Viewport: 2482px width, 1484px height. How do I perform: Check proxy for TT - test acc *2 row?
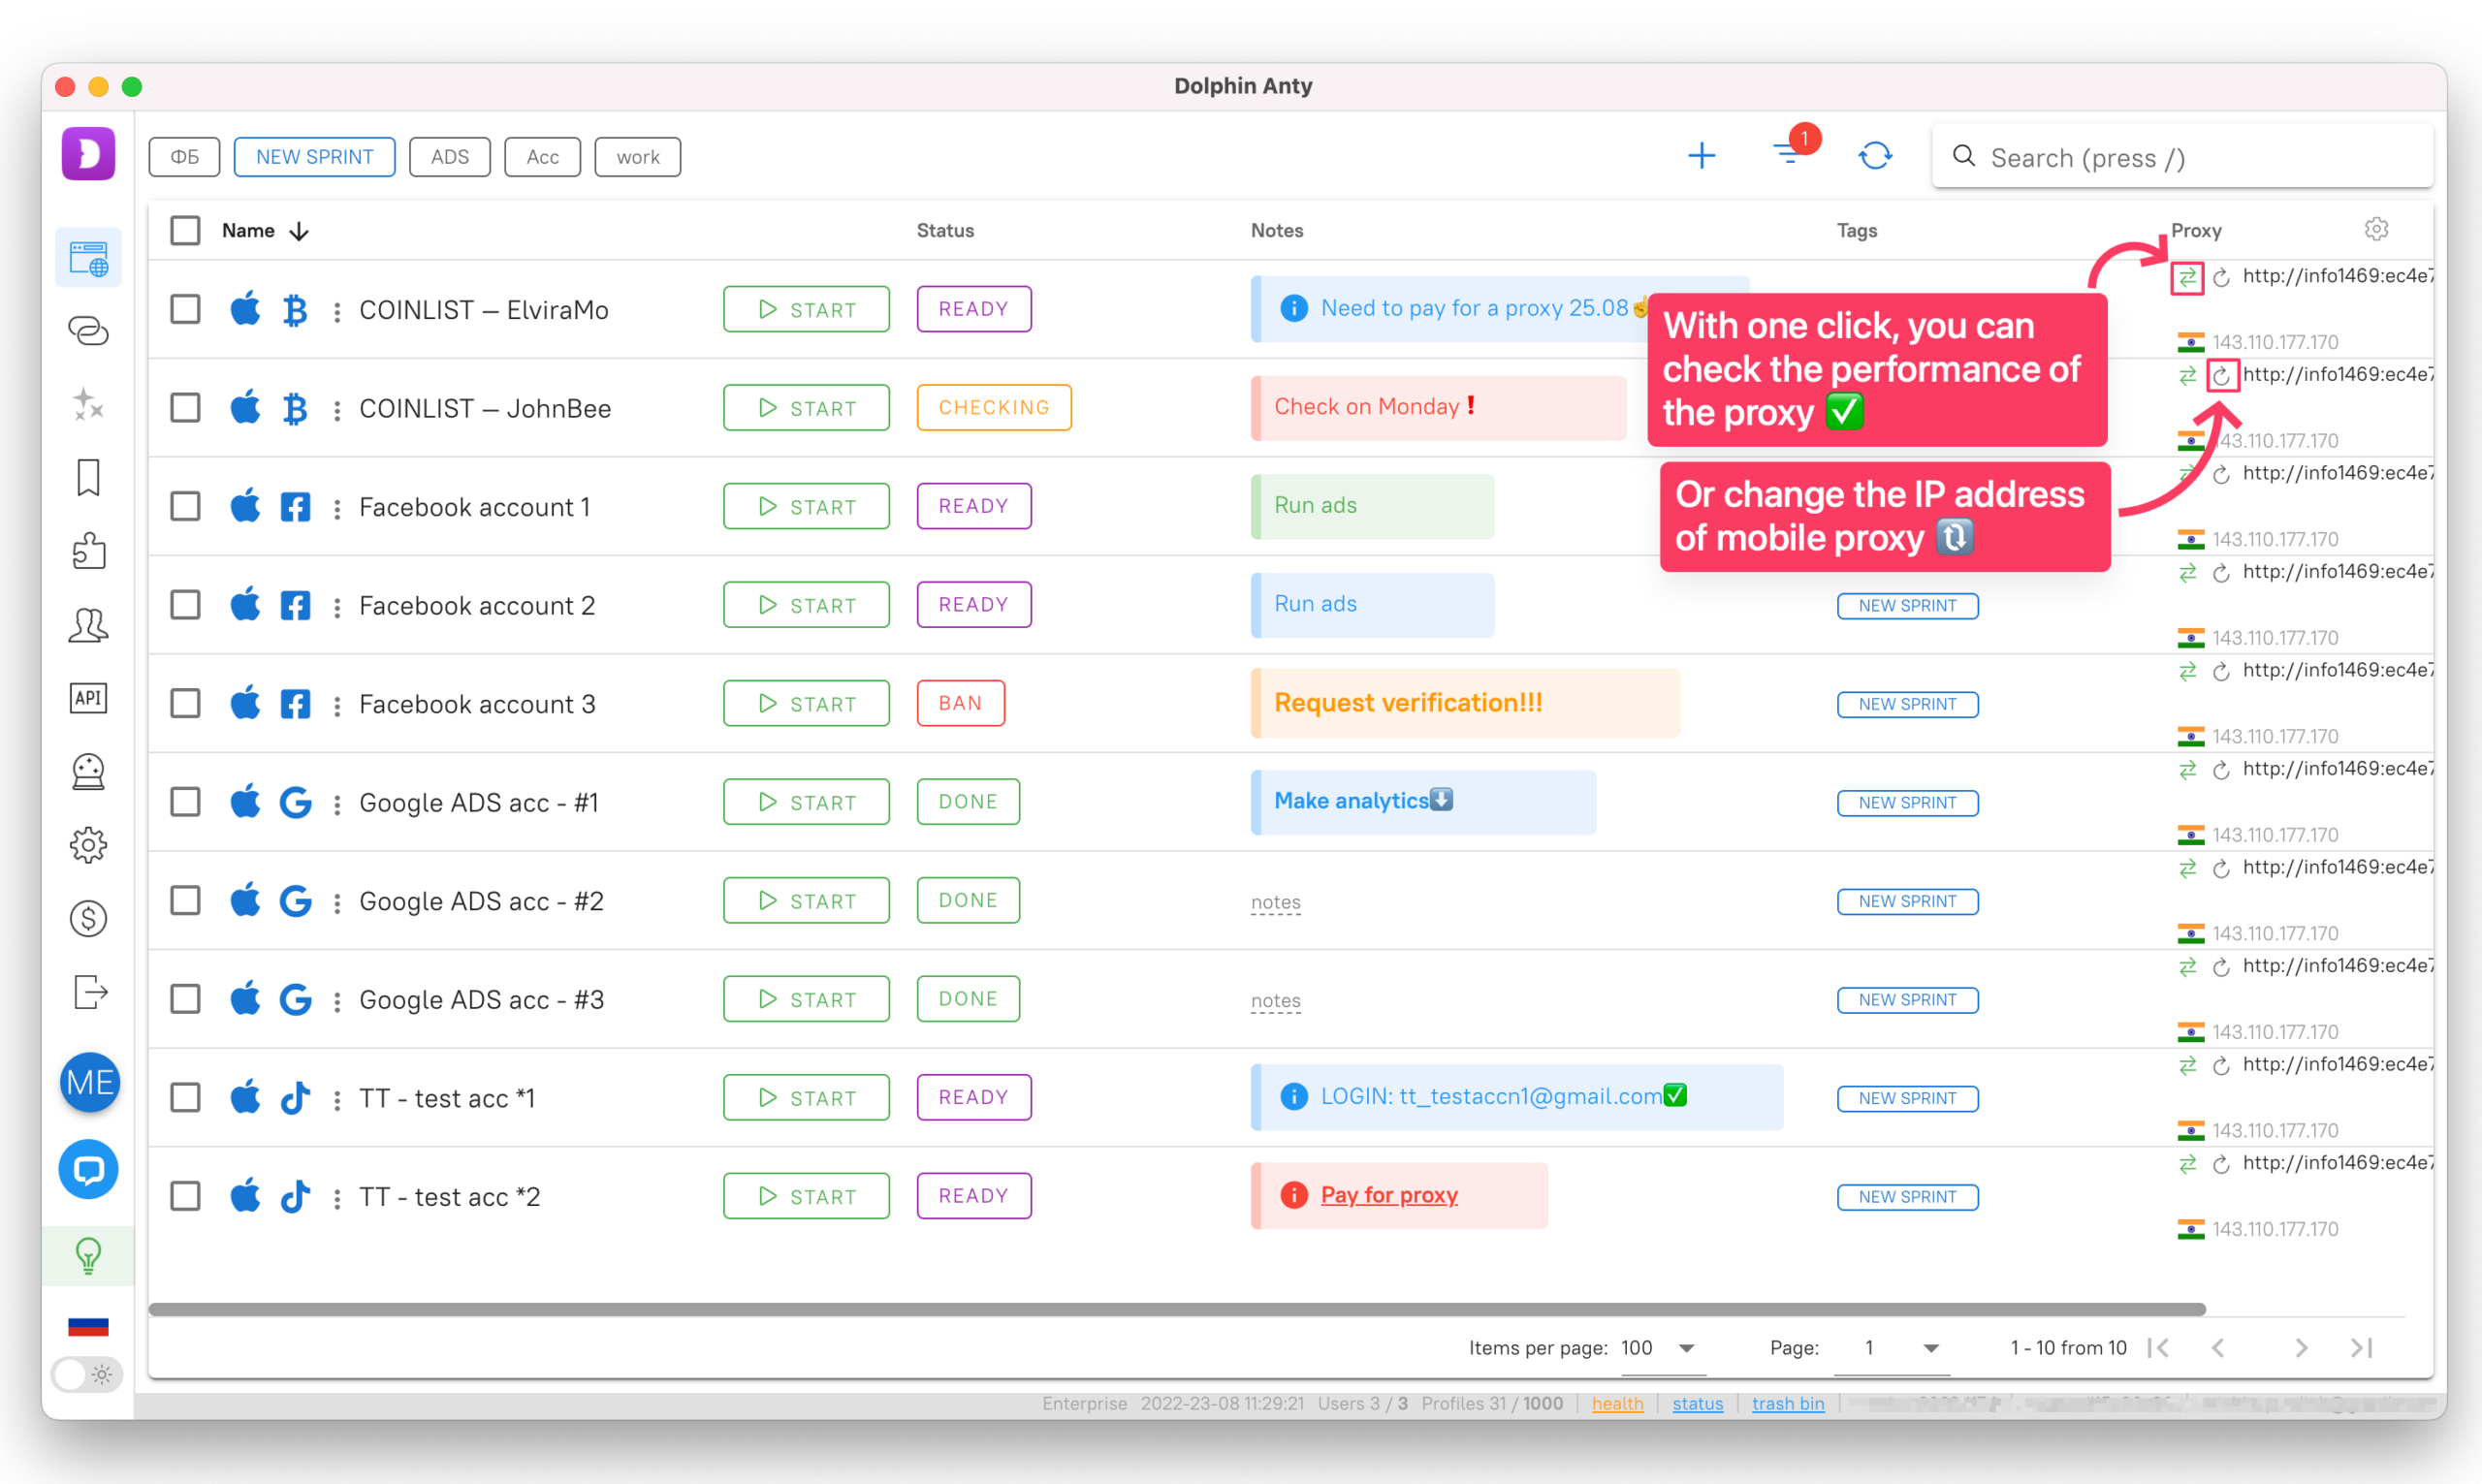click(x=2187, y=1163)
